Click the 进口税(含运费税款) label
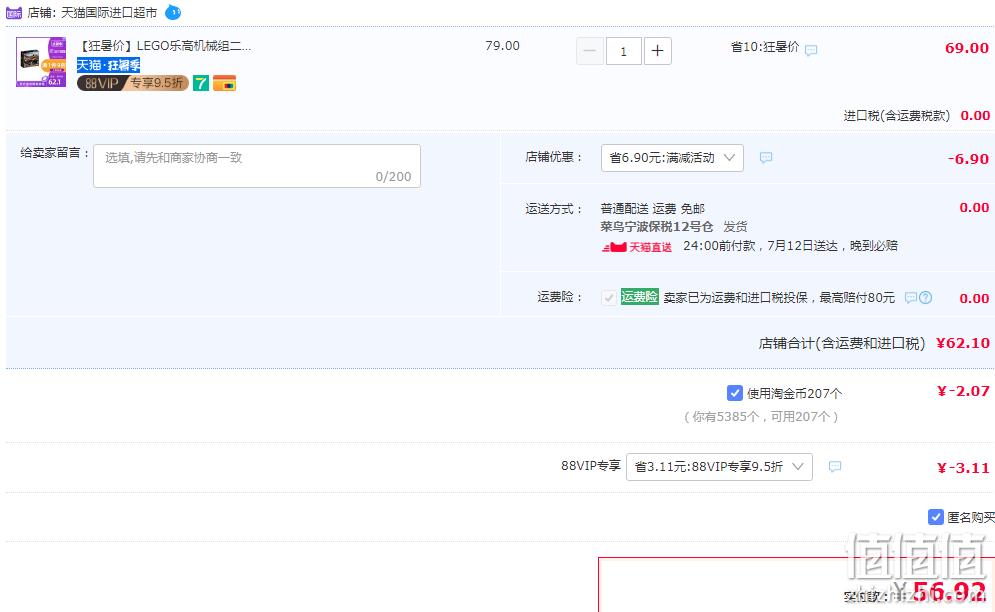The width and height of the screenshot is (995, 612). 897,116
